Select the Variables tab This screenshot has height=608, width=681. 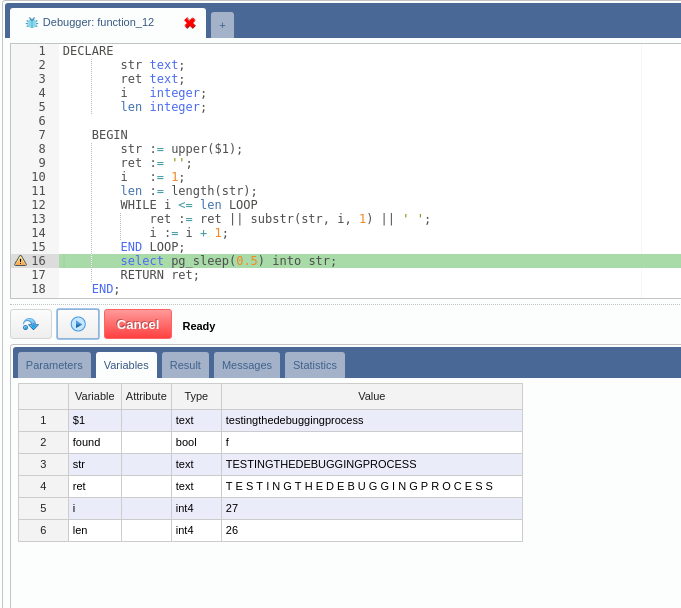[126, 365]
